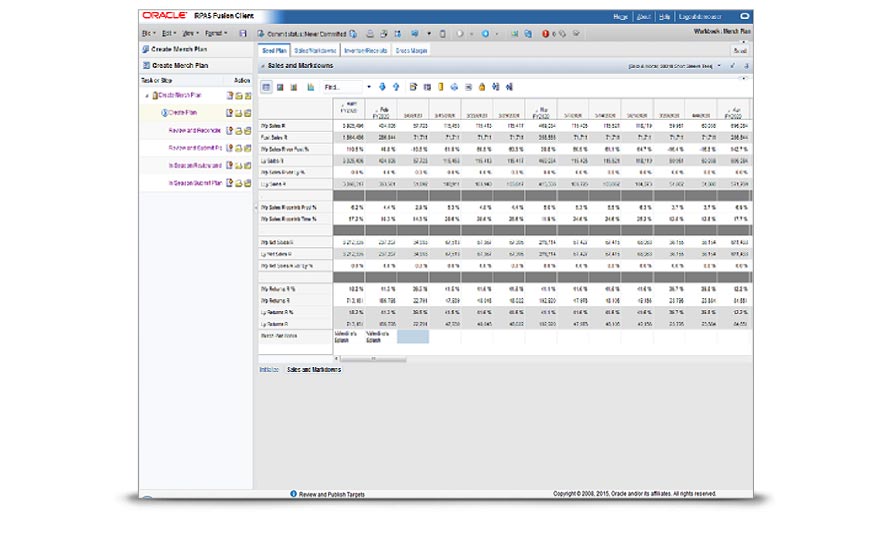Open the dropdown arrow beside the Find field

[368, 87]
